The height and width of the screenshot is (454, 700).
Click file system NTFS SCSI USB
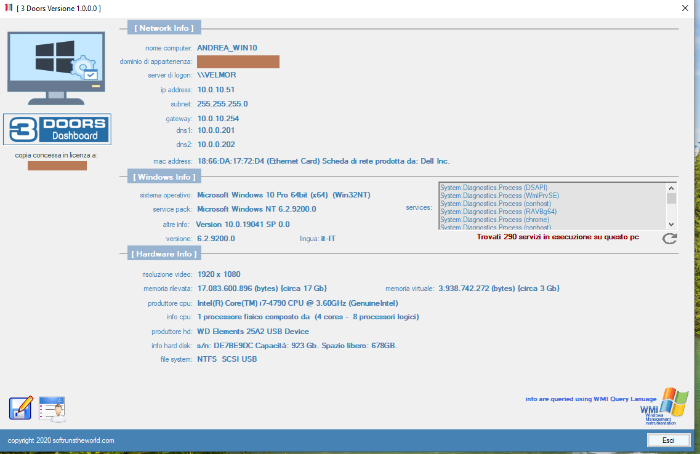[227, 359]
